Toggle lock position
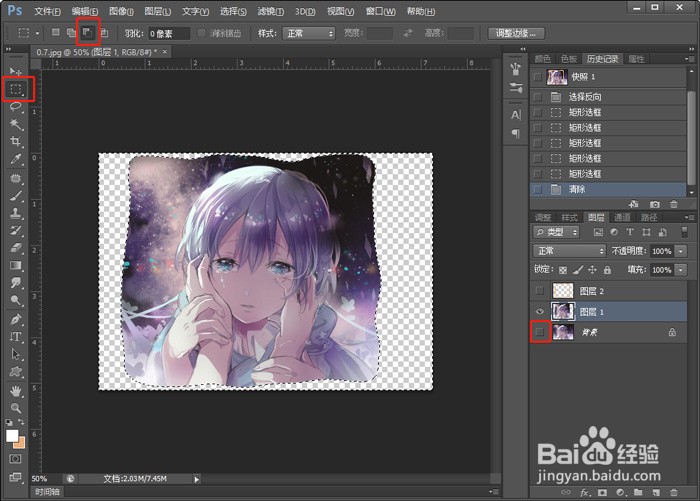This screenshot has width=700, height=501. point(592,270)
